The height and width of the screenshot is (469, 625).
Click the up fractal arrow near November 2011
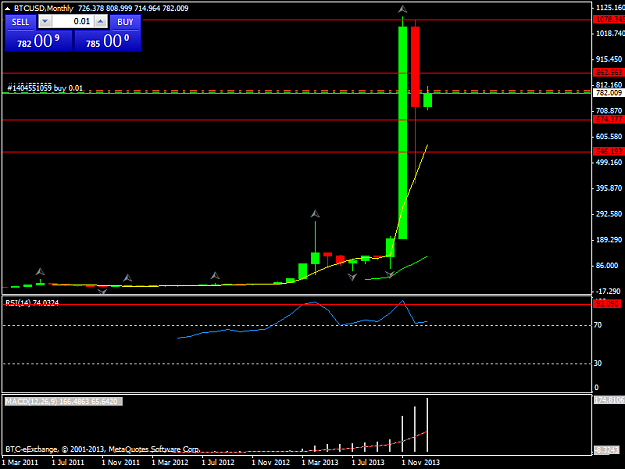click(x=127, y=278)
